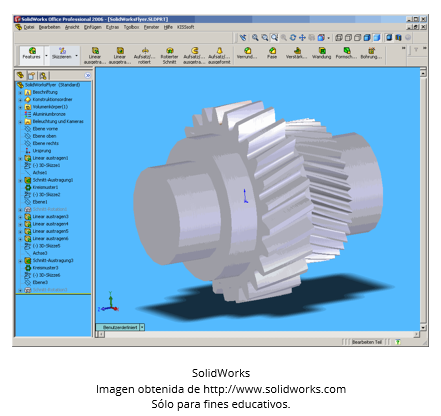The height and width of the screenshot is (416, 441).
Task: Click the filter funnel icon on toolbar
Action: point(416,50)
